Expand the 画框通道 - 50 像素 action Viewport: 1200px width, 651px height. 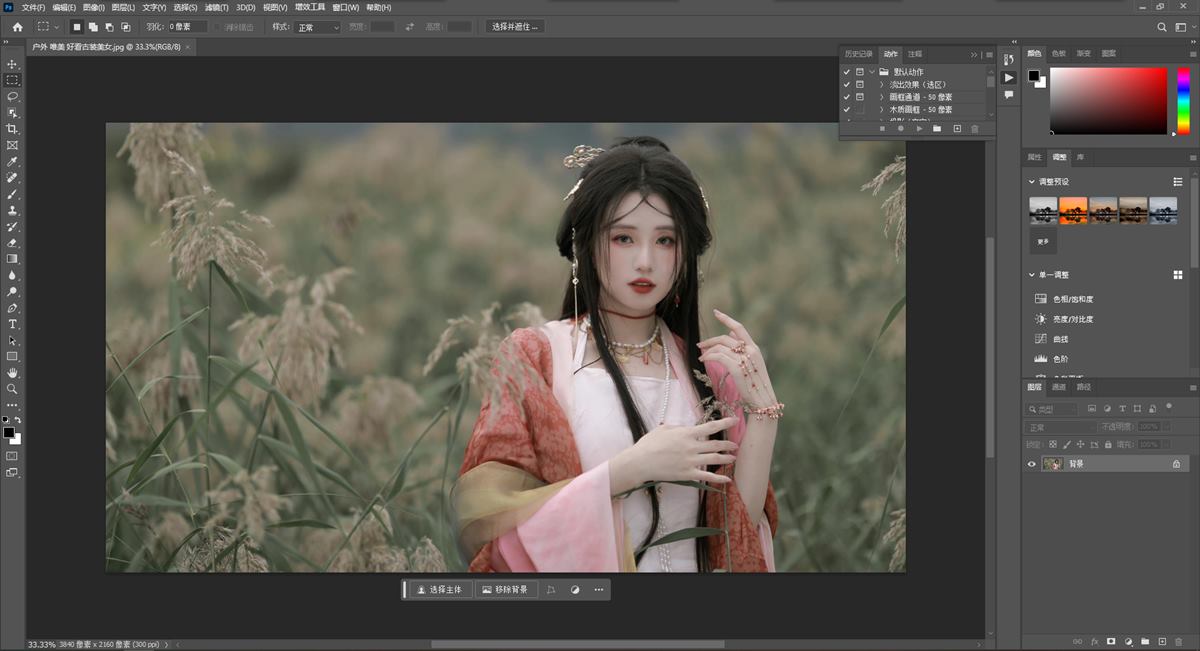point(881,97)
